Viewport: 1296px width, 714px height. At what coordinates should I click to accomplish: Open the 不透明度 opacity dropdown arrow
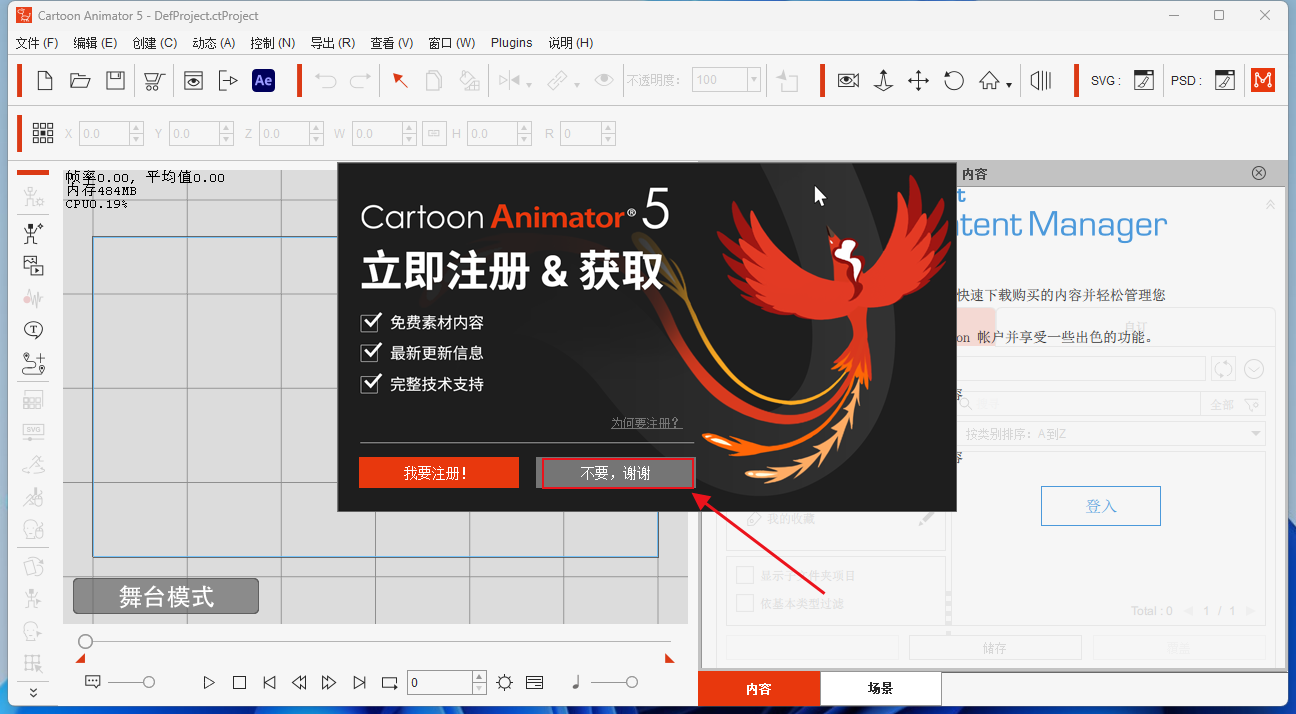click(754, 81)
